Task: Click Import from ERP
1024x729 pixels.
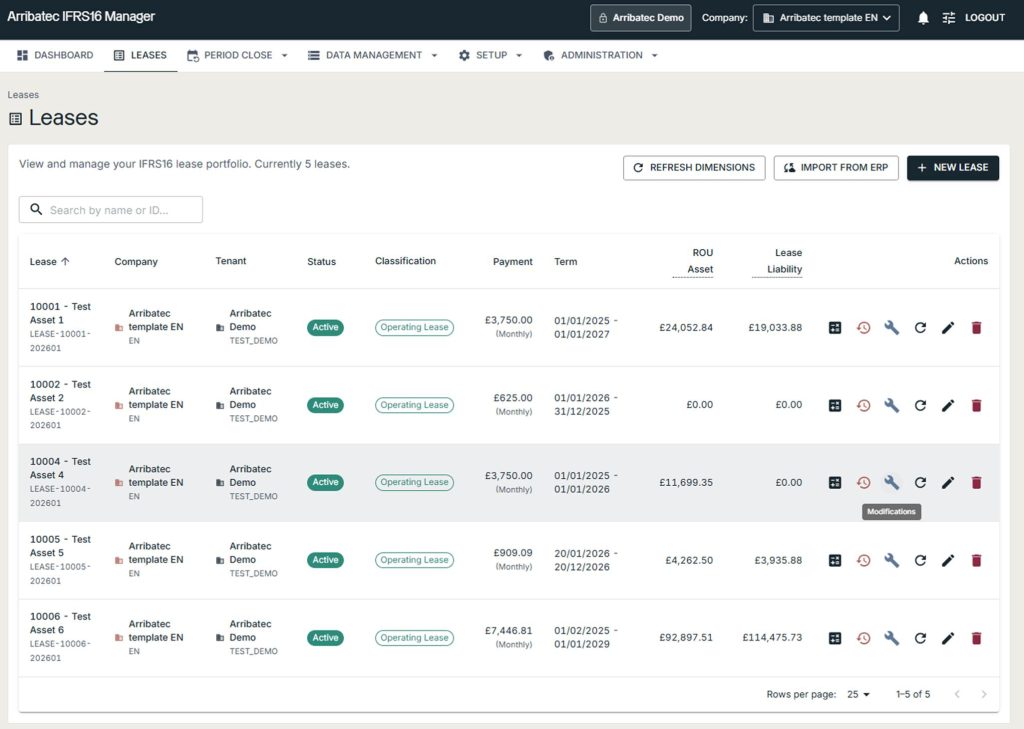Action: pos(836,168)
